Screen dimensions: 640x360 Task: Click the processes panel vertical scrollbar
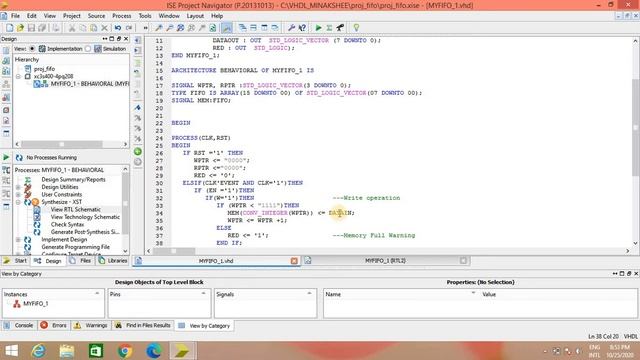[x=125, y=203]
